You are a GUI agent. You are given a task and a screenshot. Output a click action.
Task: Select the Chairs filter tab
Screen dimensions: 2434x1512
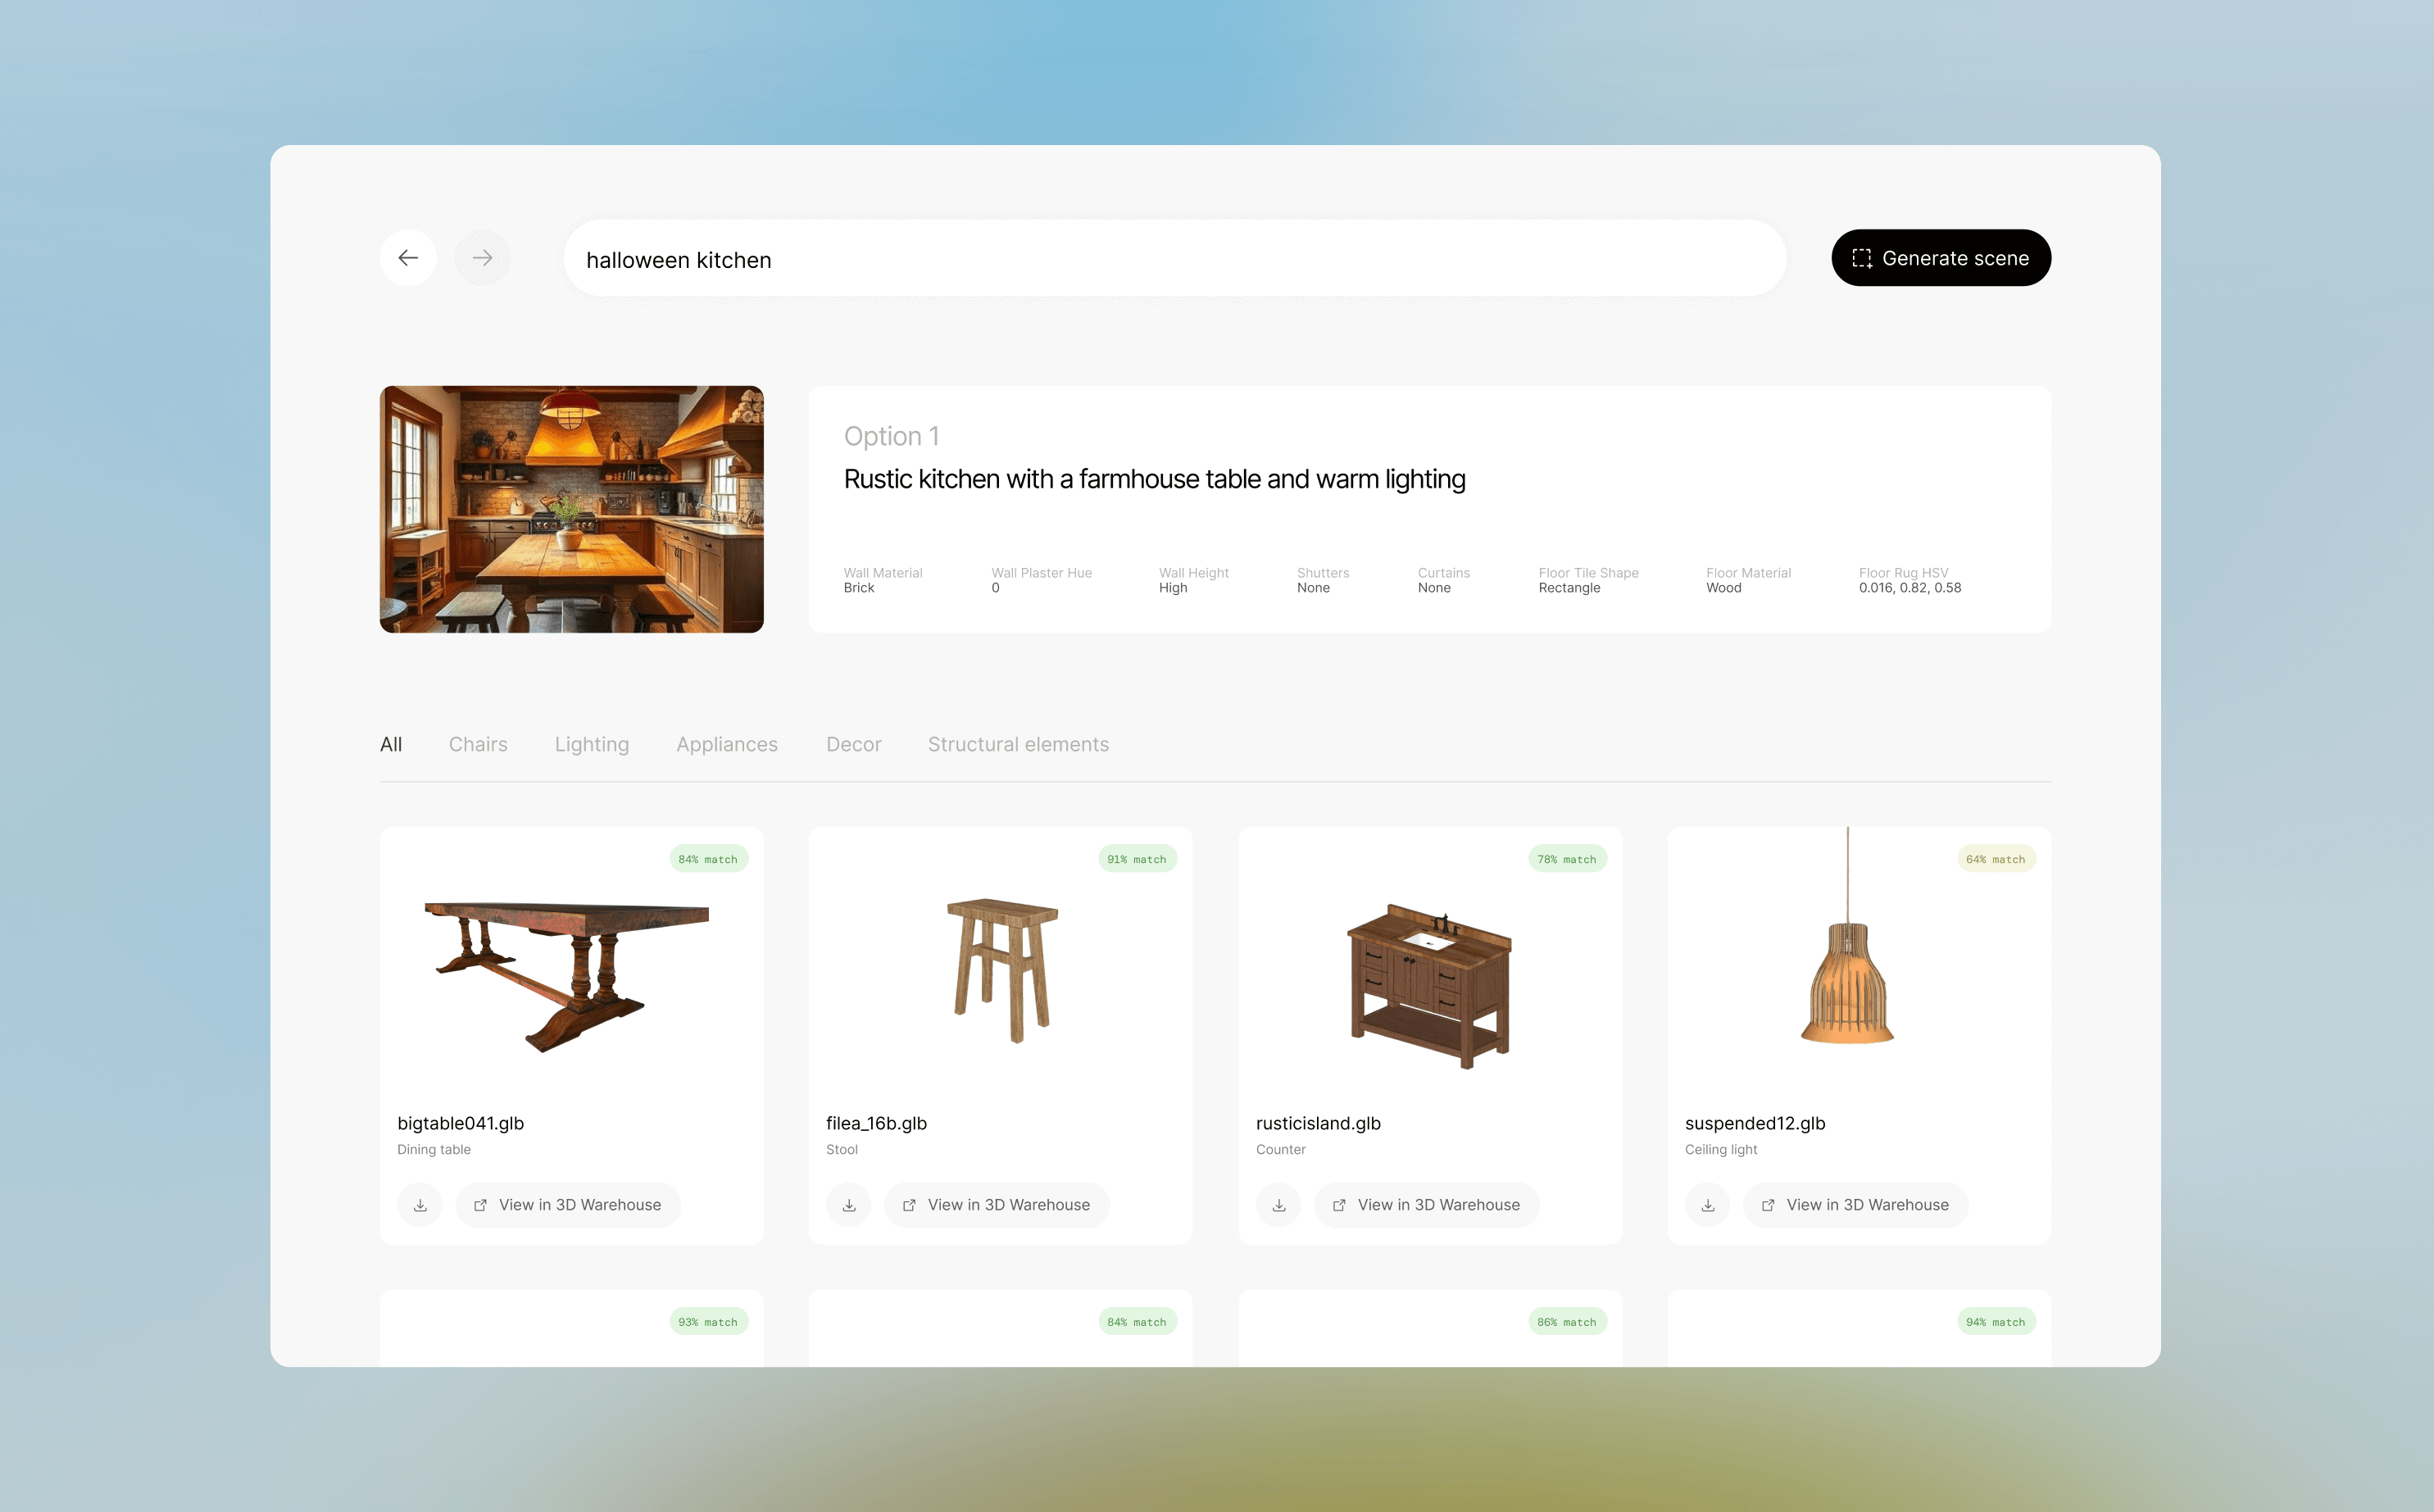(477, 746)
